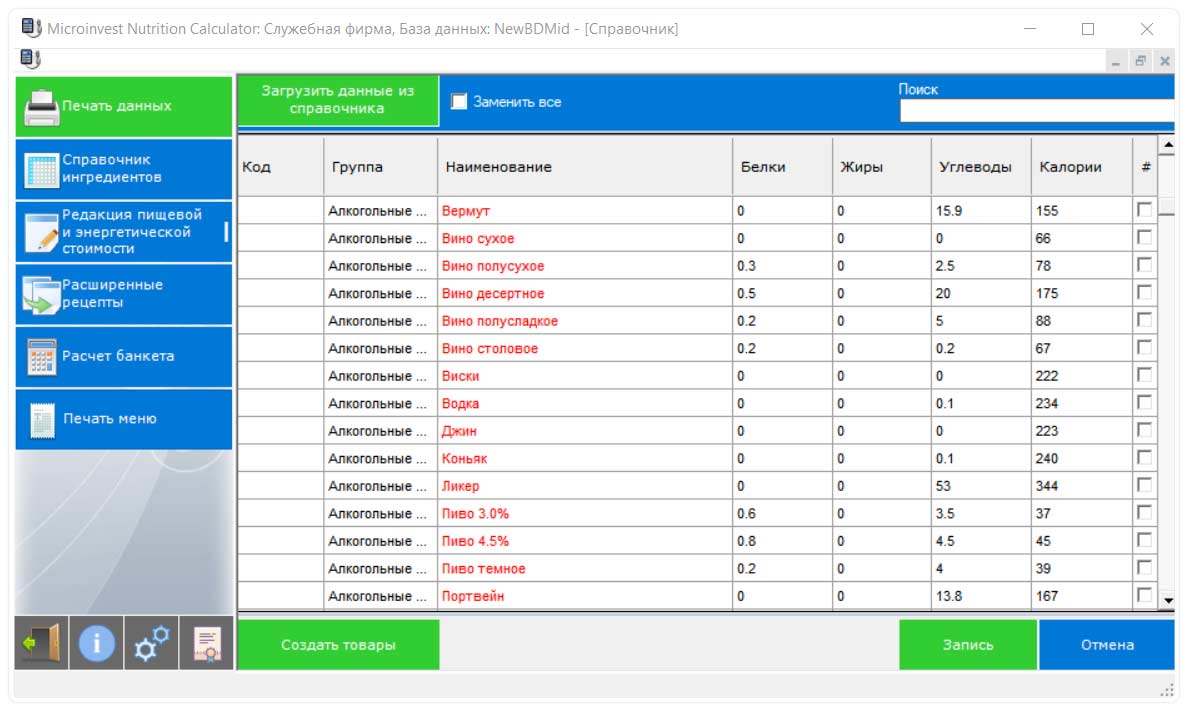
Task: Click the # column header
Action: 1145,167
